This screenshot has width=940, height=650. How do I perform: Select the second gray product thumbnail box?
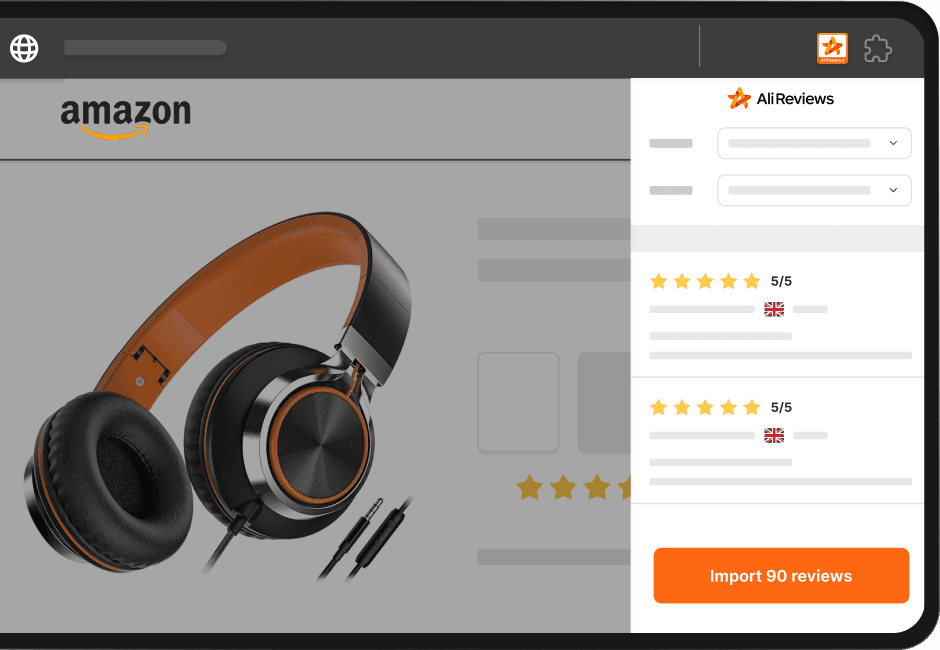point(604,402)
